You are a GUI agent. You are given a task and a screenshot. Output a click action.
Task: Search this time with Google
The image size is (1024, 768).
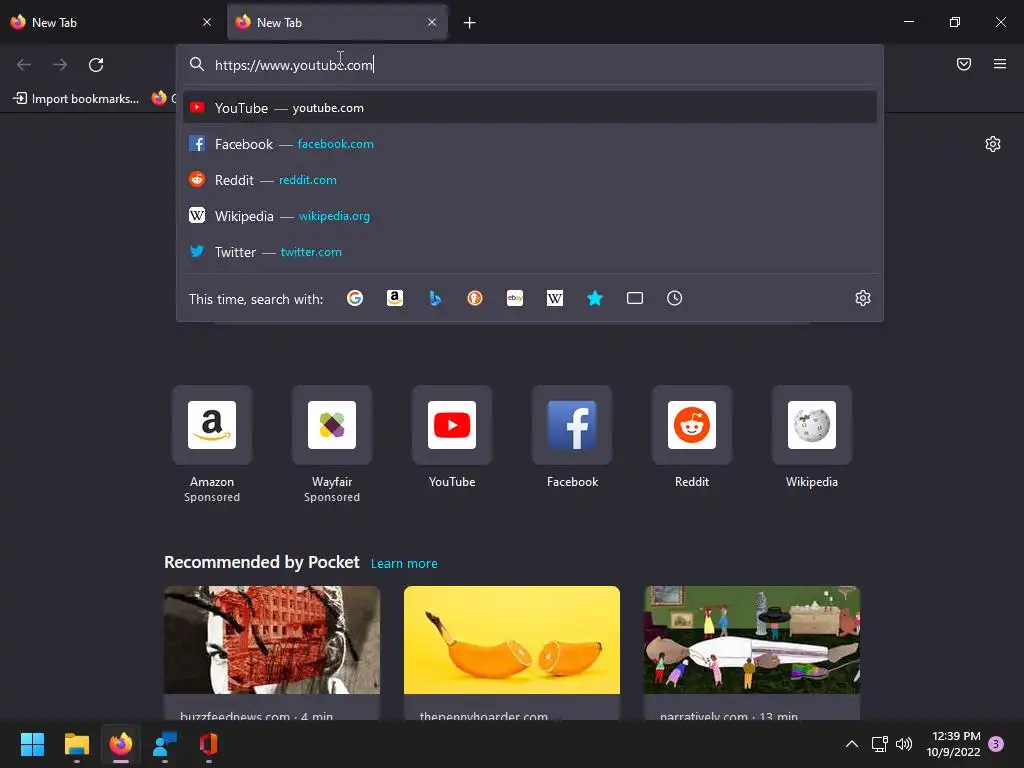(x=355, y=298)
